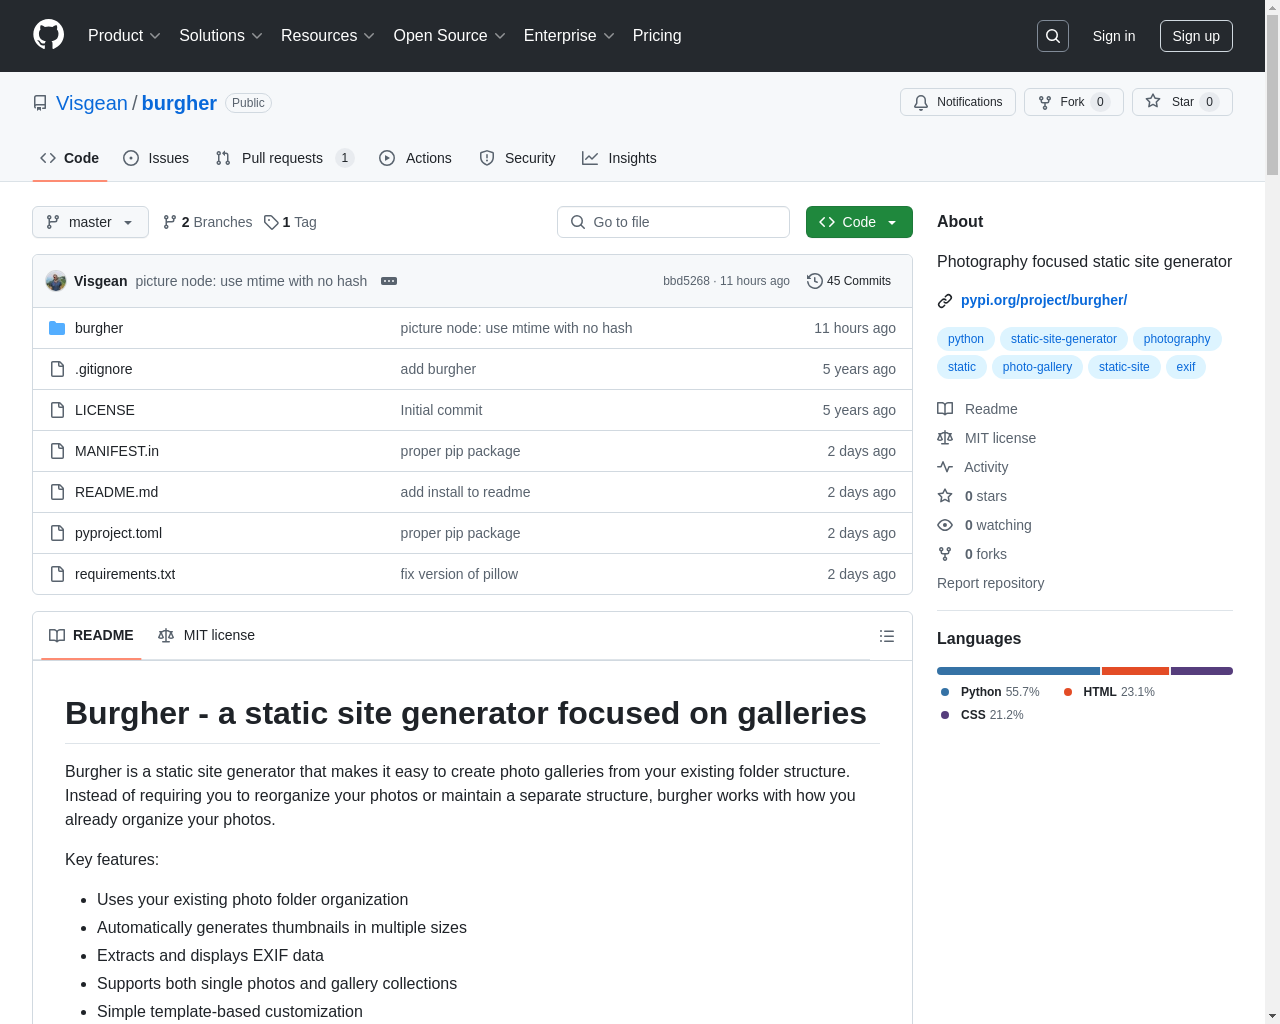Open the MANIFEST.in file
1280x1024 pixels.
click(x=117, y=451)
